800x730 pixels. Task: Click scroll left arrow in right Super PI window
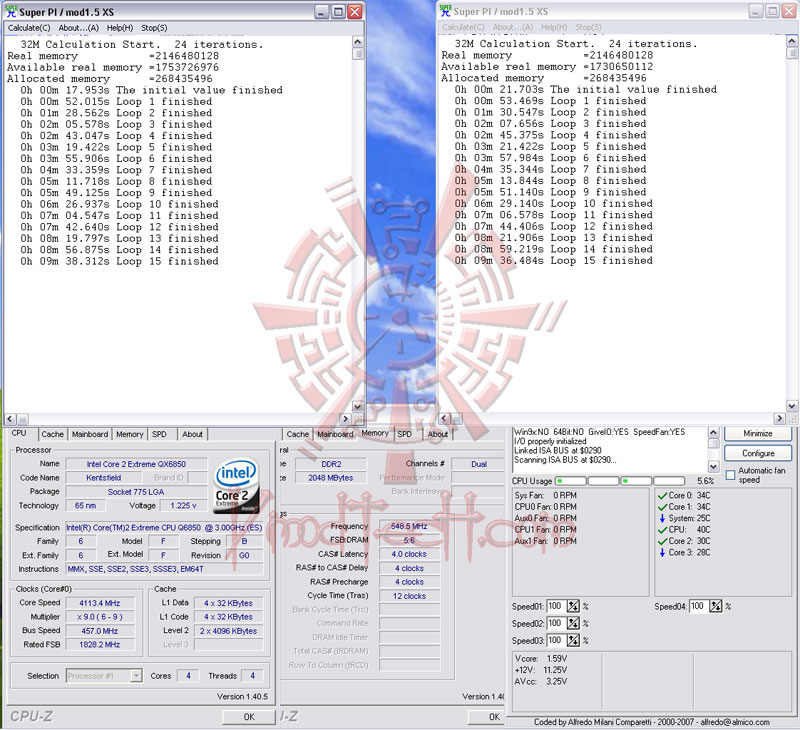pos(444,418)
